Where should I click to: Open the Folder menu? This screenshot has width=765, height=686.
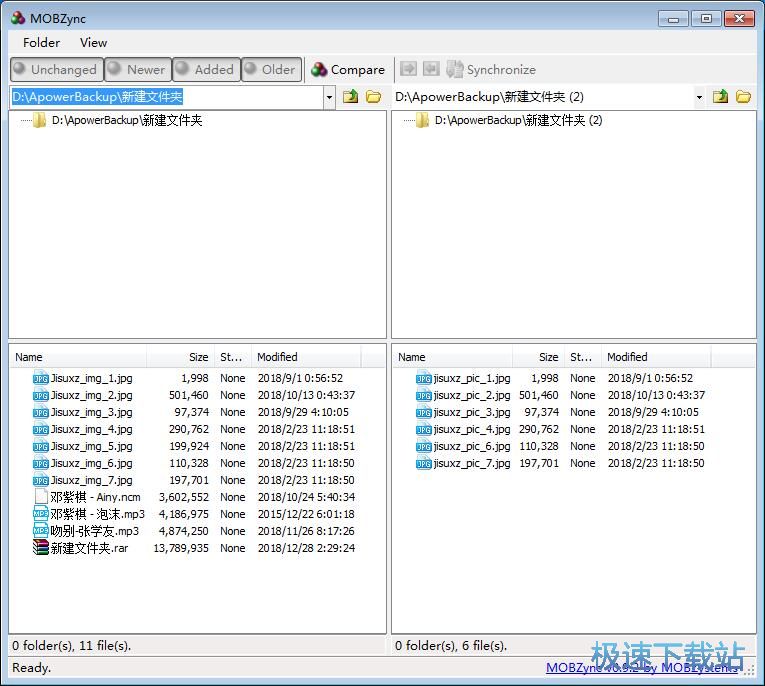coord(41,42)
